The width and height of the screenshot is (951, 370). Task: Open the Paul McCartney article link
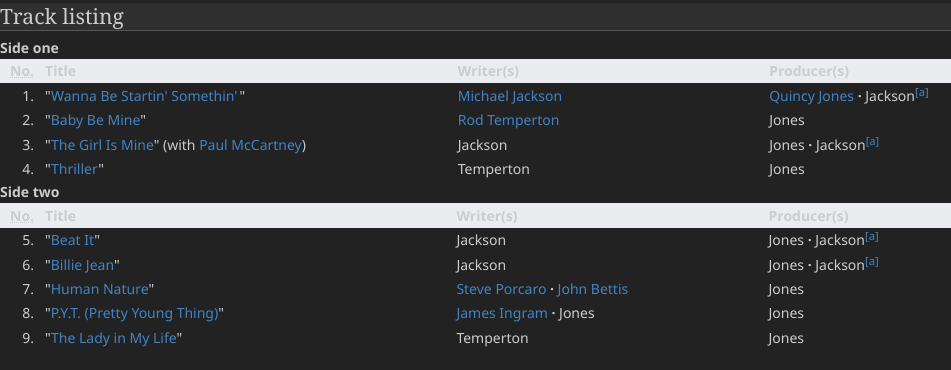pos(250,145)
